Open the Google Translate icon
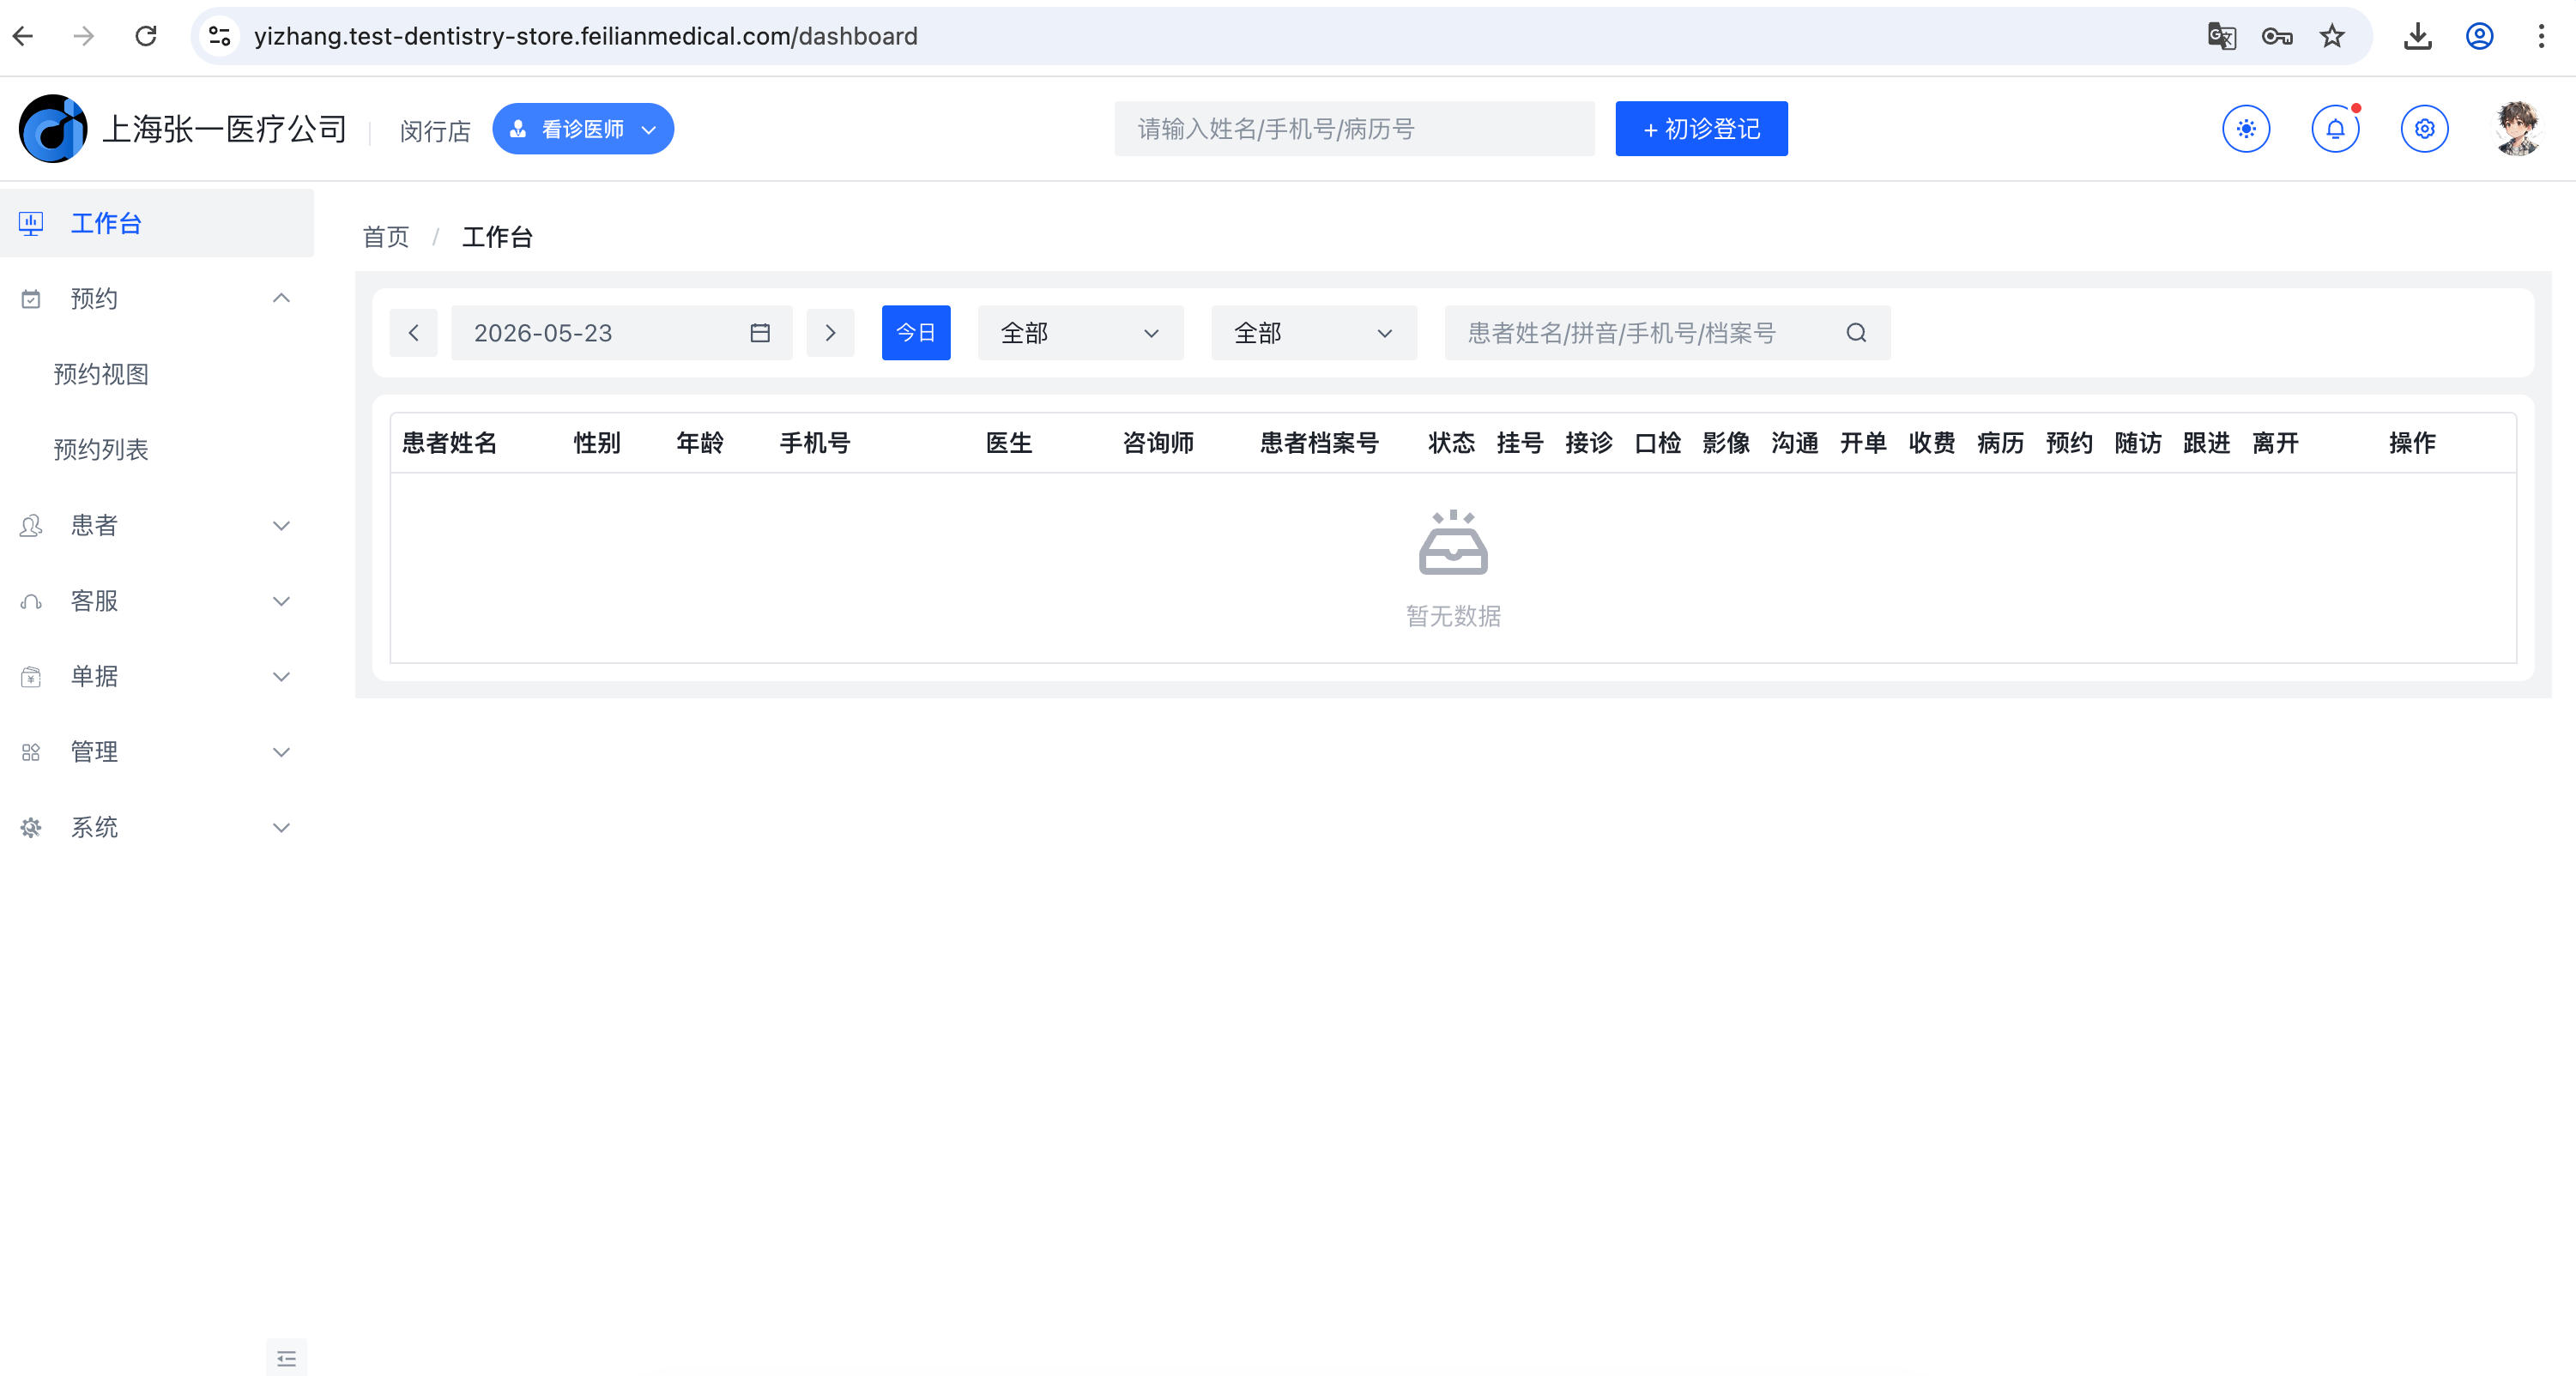 pyautogui.click(x=2221, y=36)
